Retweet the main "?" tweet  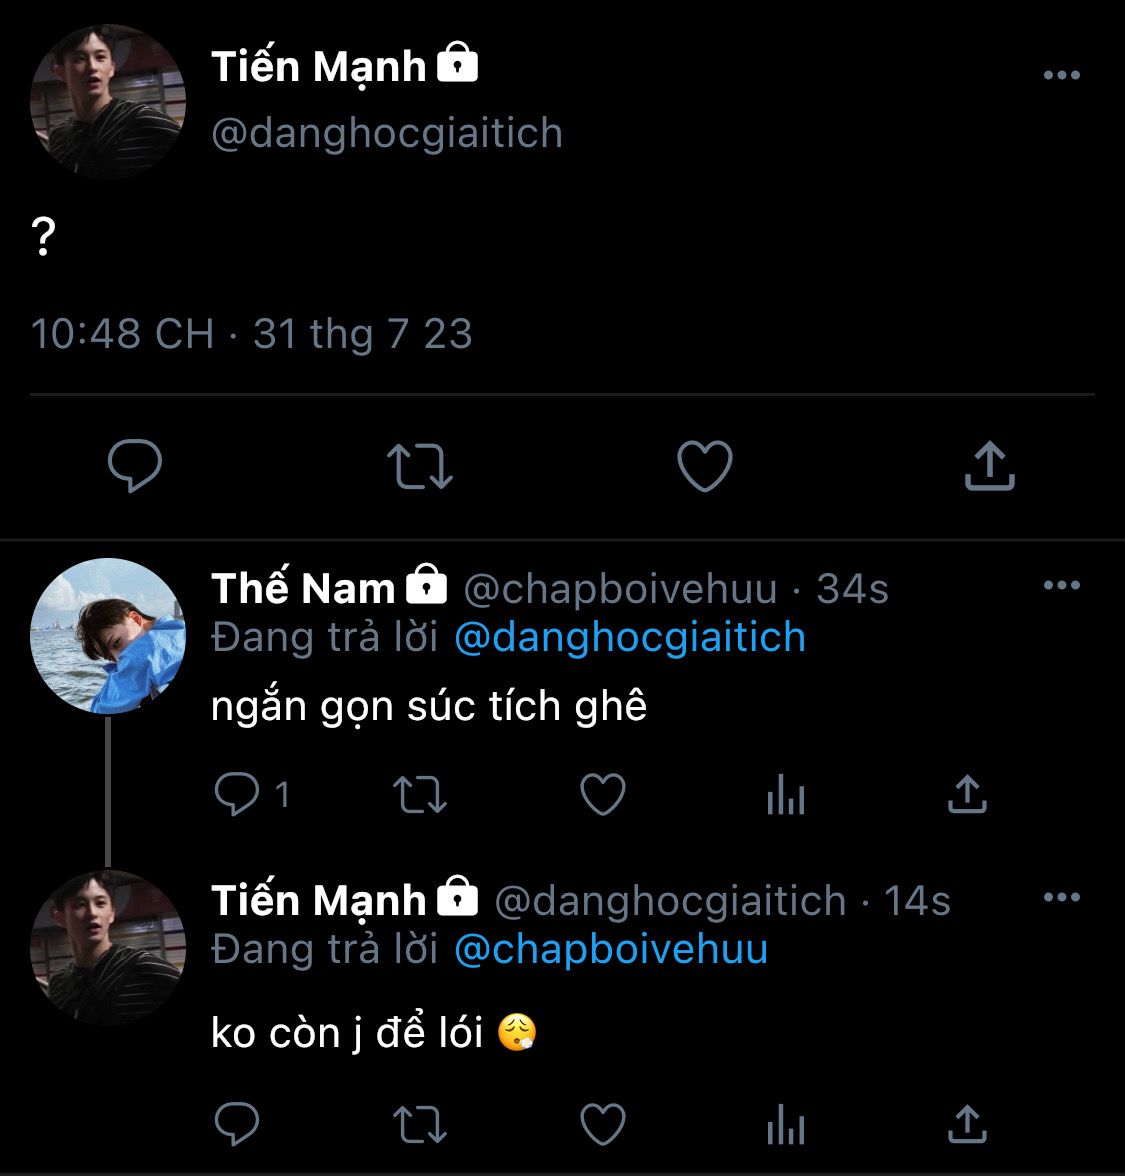pos(420,466)
